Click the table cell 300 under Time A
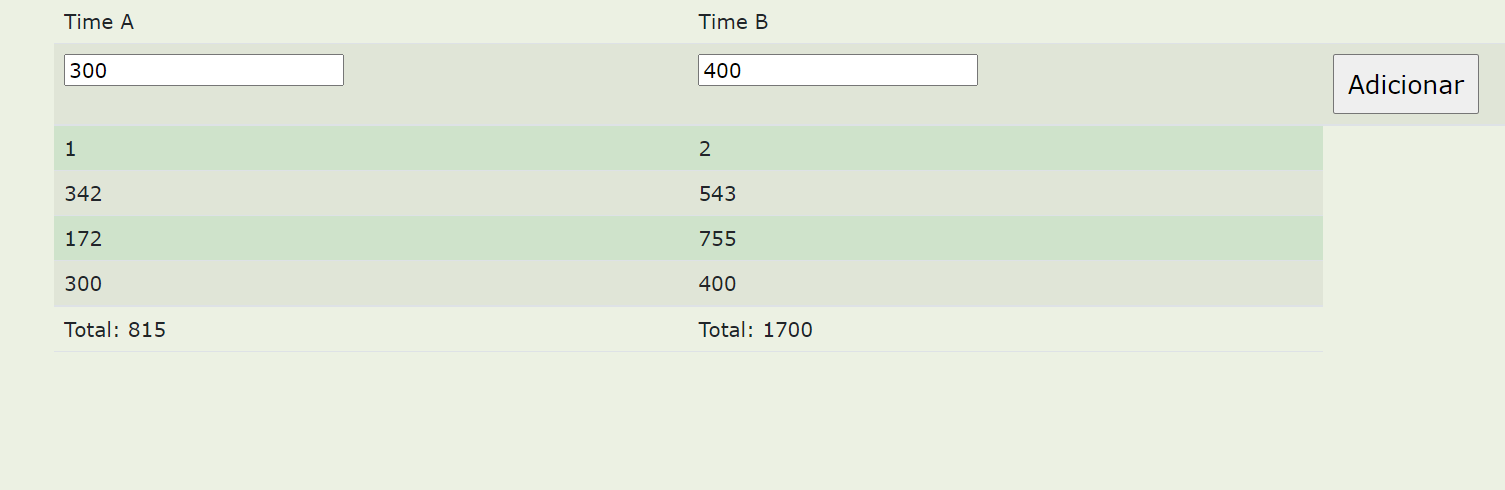This screenshot has width=1505, height=490. tap(371, 284)
